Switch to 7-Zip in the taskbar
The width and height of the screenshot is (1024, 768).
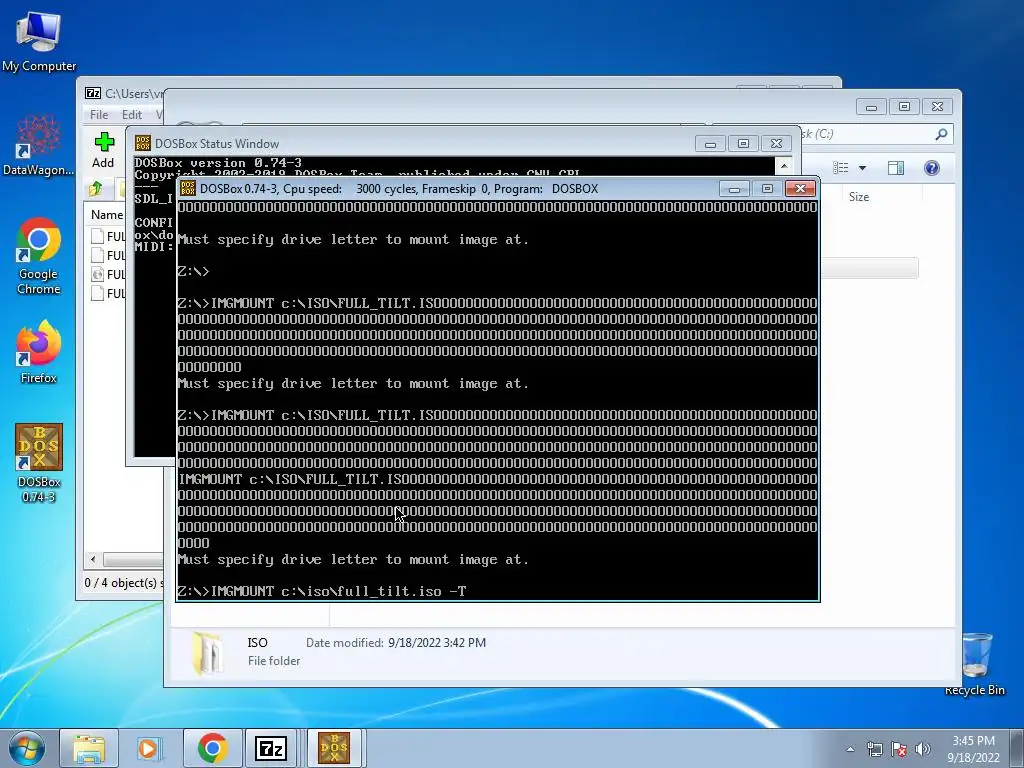[x=271, y=748]
